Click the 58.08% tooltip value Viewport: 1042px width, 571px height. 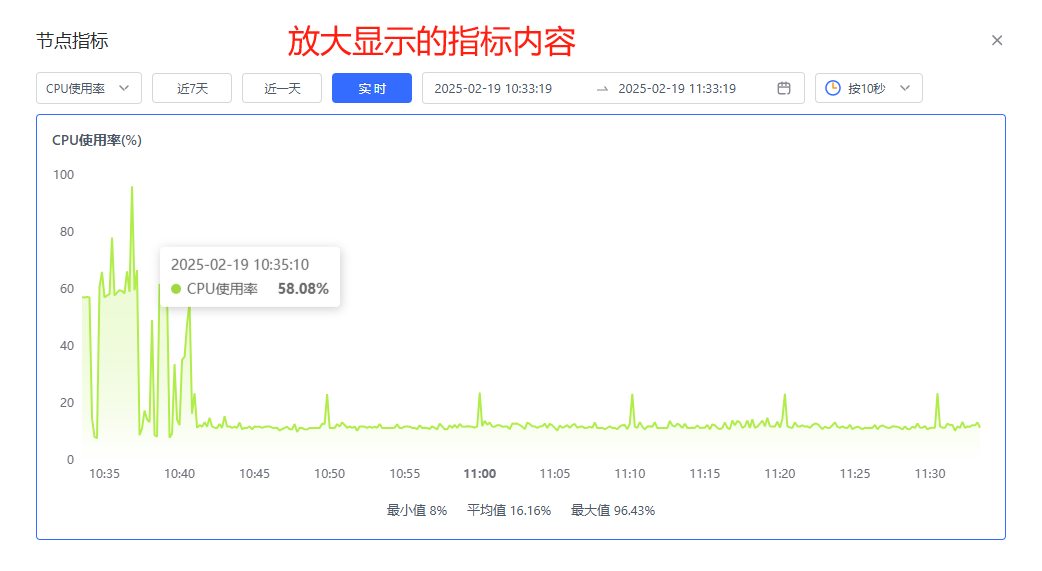point(303,288)
